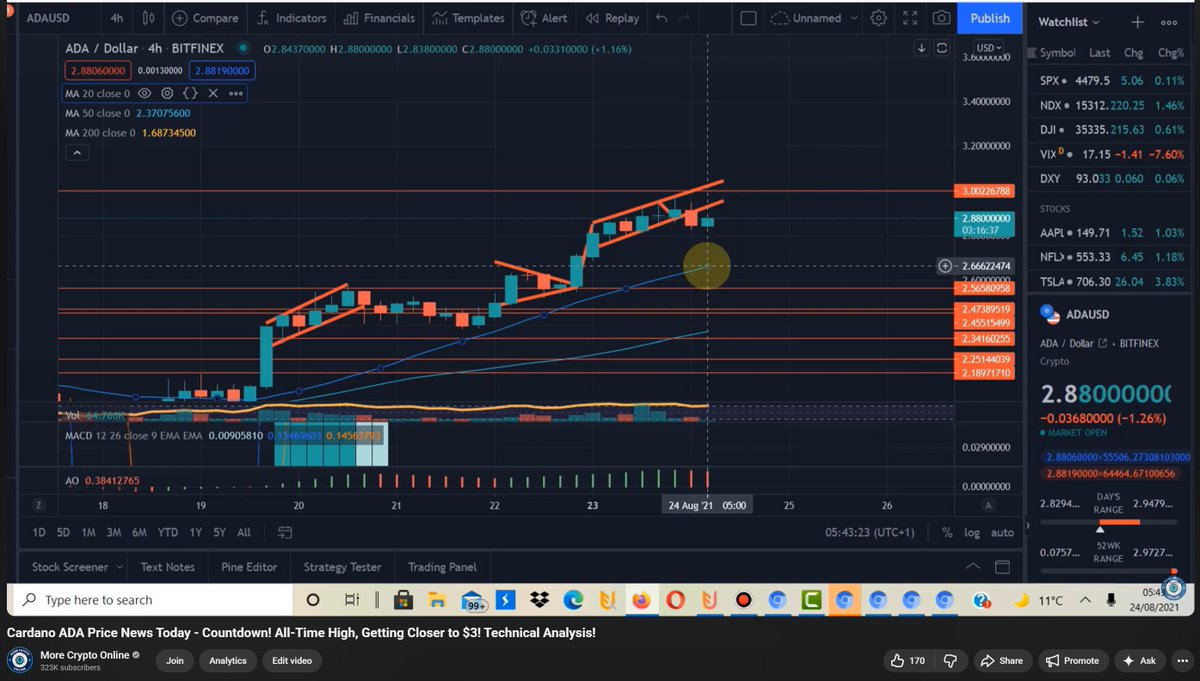The width and height of the screenshot is (1200, 681).
Task: Collapse the bottom panel with chevron
Action: coord(973,567)
